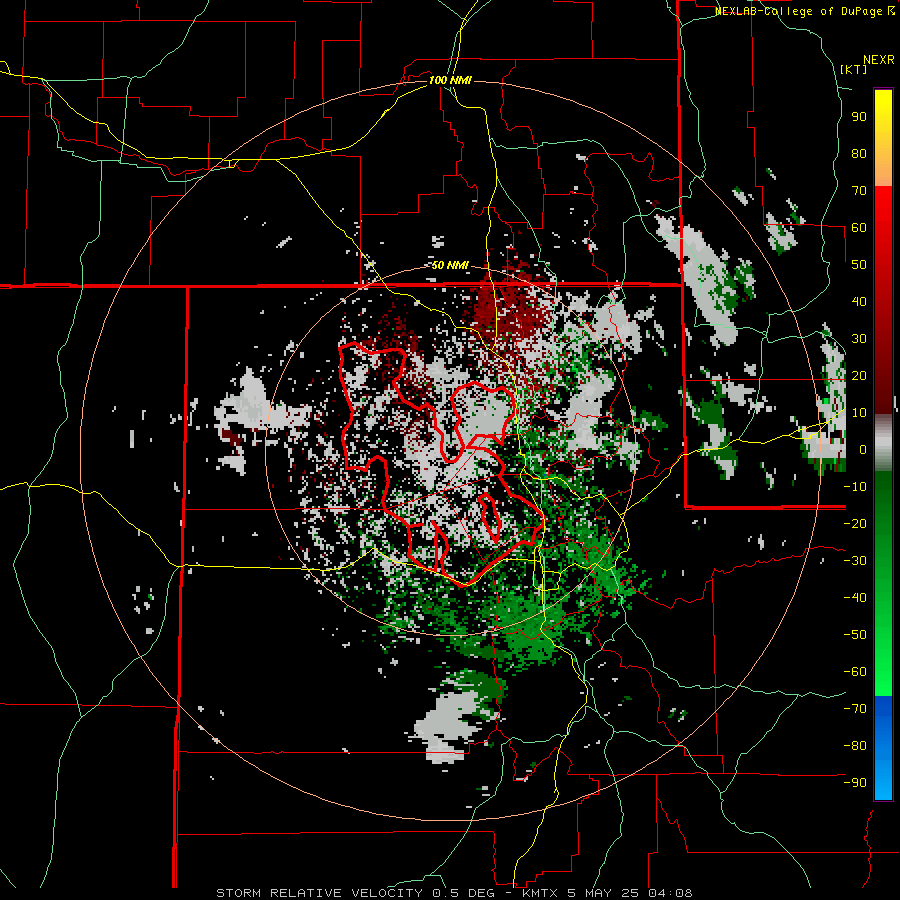
Task: Select the 50 value on the velocity scale
Action: (859, 265)
